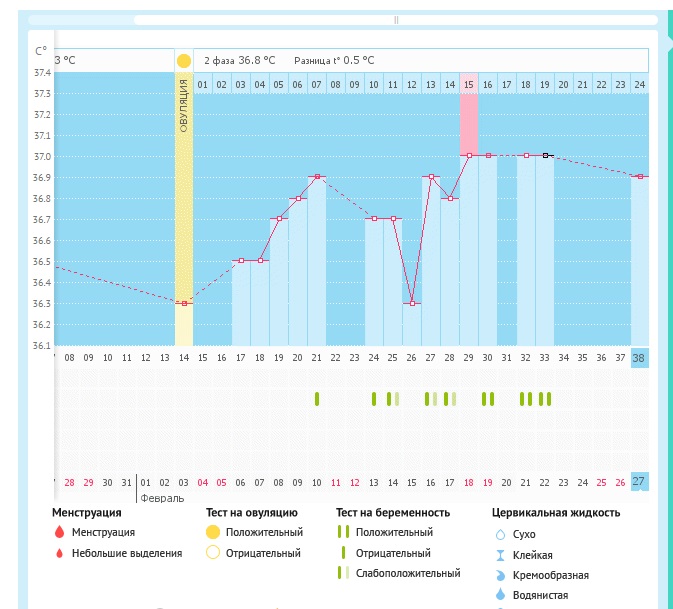Click the Сухо cervical fluid icon
Screen dimensions: 673x609
501,535
